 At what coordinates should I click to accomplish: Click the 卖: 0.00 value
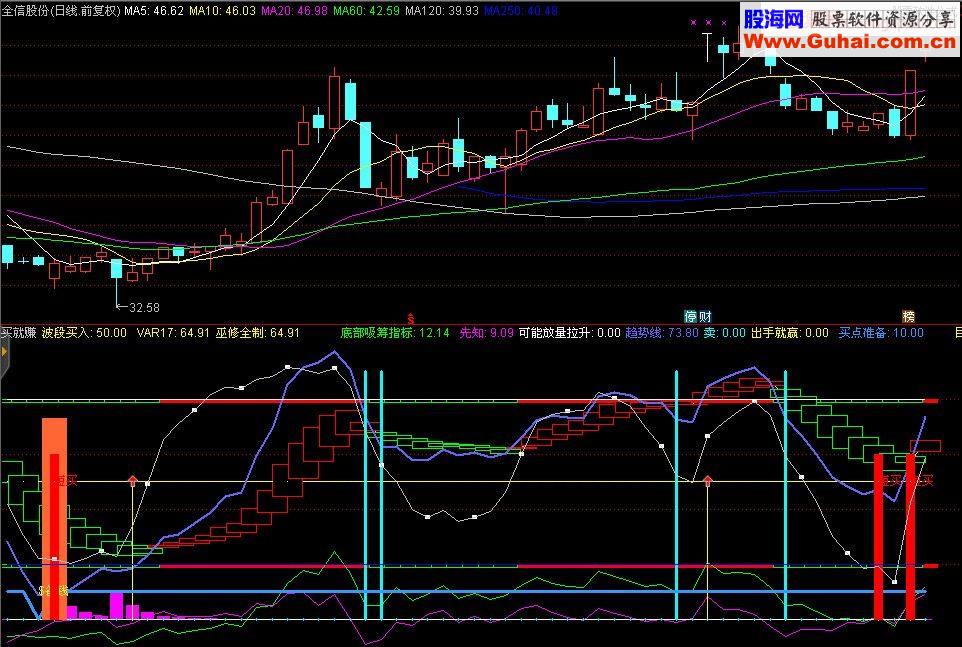(725, 333)
